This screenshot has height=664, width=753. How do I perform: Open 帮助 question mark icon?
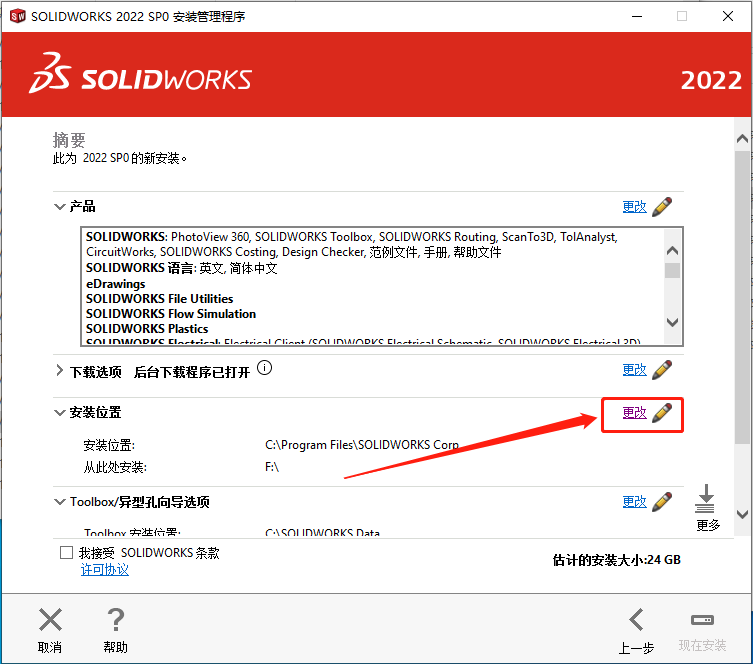[116, 619]
